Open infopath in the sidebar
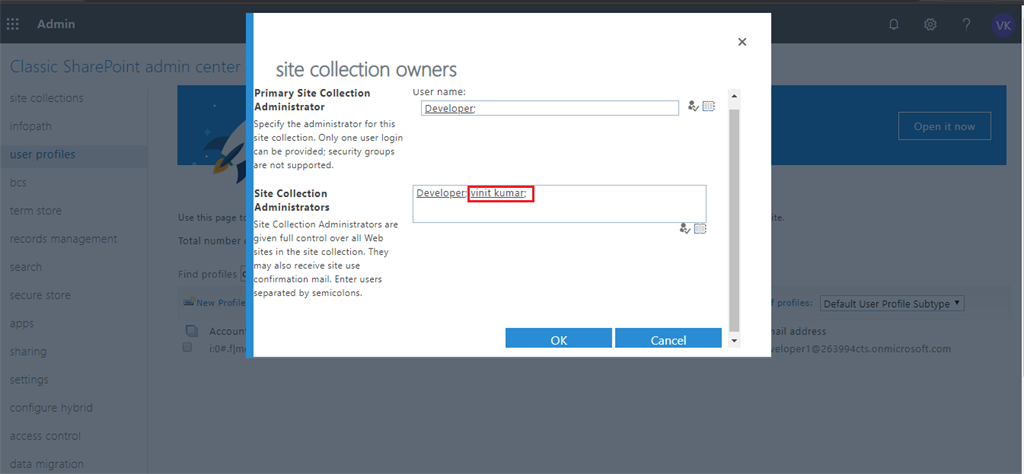Screen dimensions: 1024x474 [x=31, y=126]
